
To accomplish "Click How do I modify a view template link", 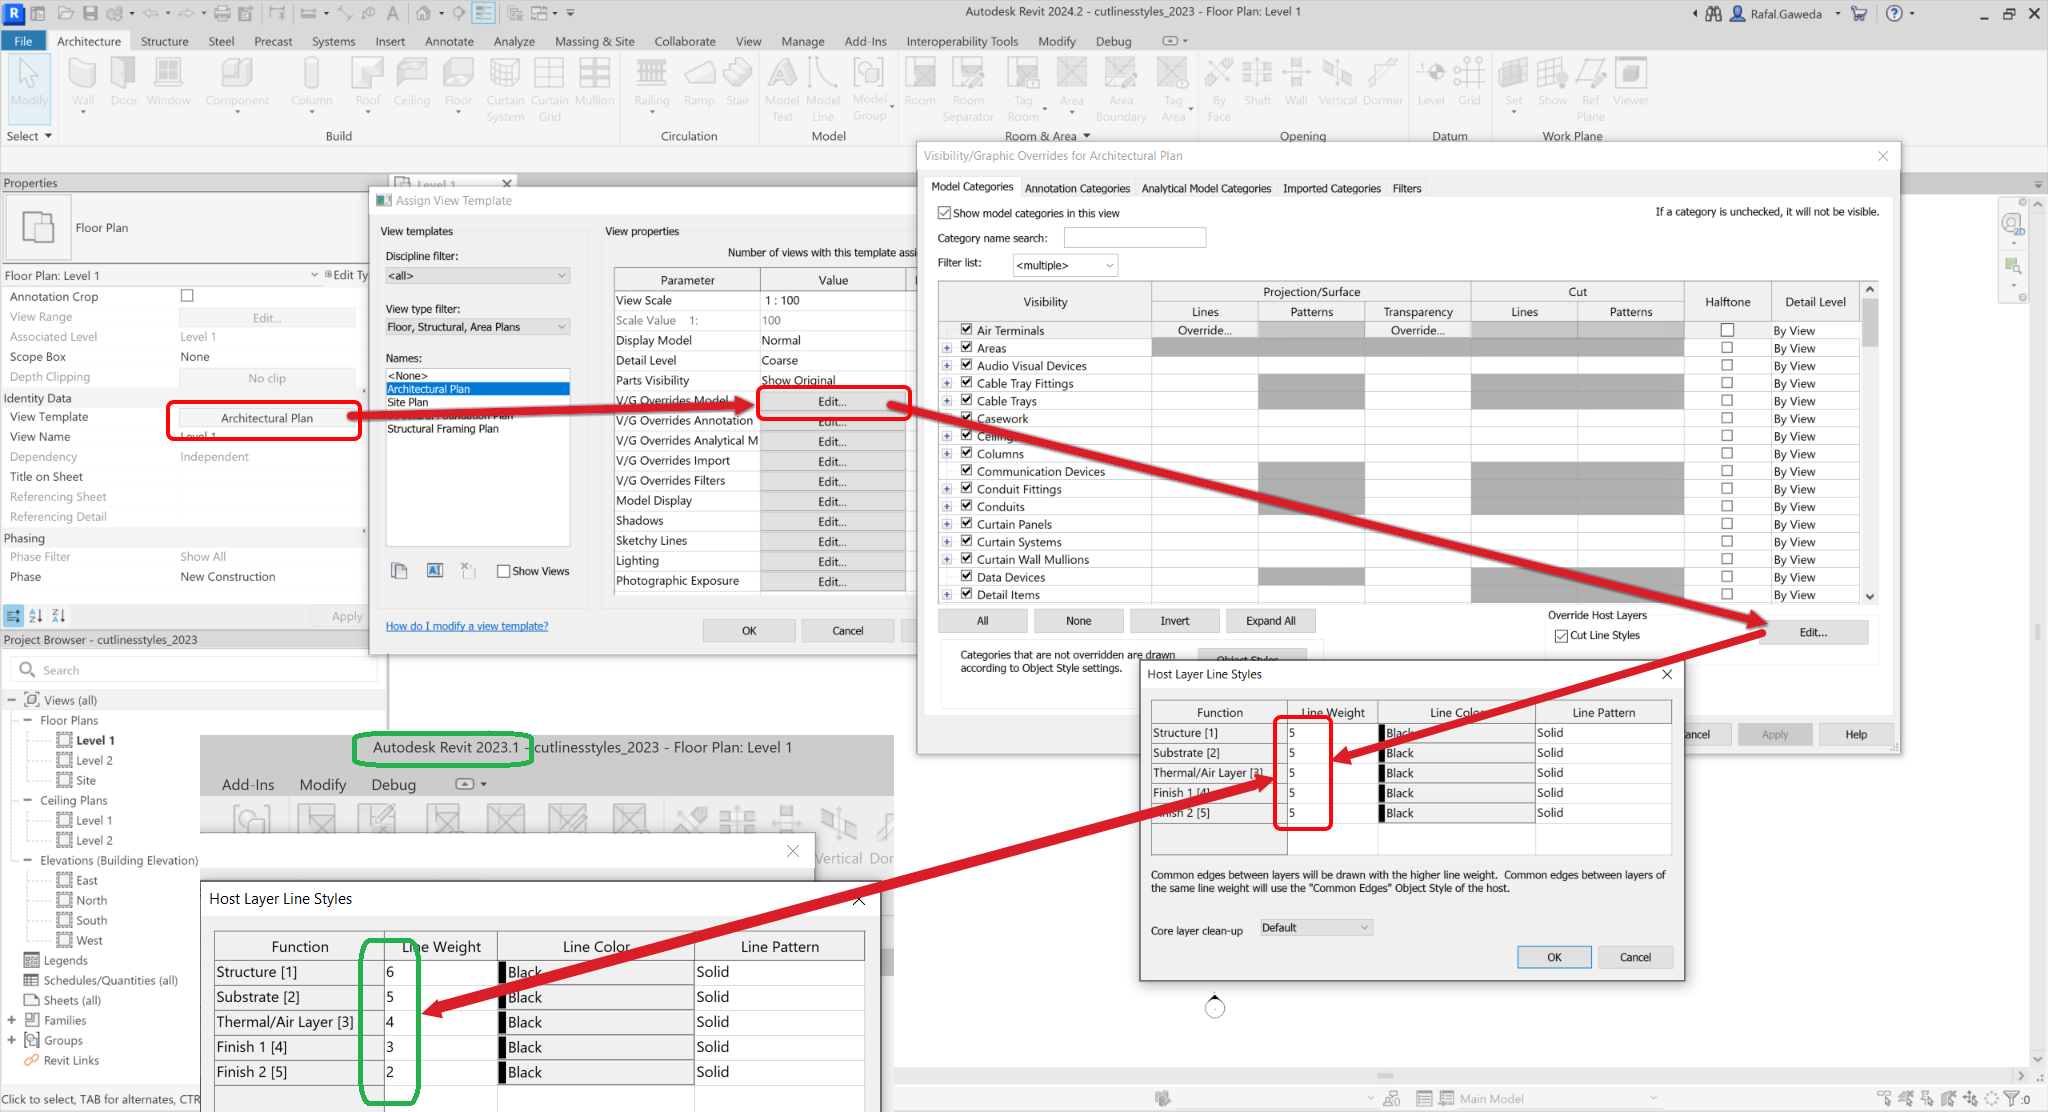I will pyautogui.click(x=465, y=626).
